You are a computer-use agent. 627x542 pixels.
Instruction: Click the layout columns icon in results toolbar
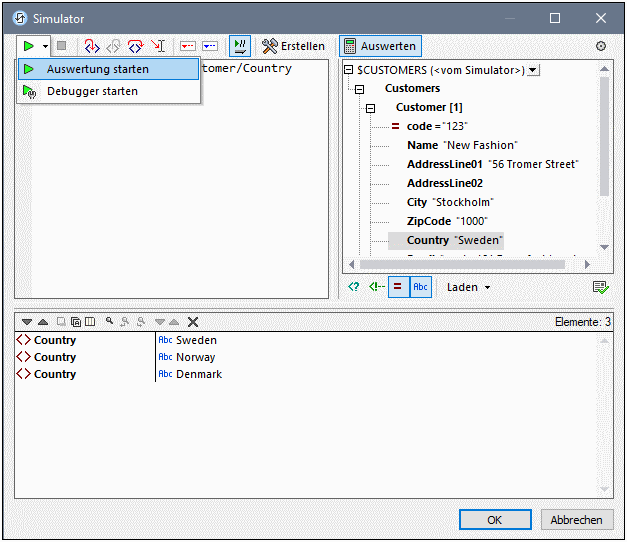(x=90, y=322)
